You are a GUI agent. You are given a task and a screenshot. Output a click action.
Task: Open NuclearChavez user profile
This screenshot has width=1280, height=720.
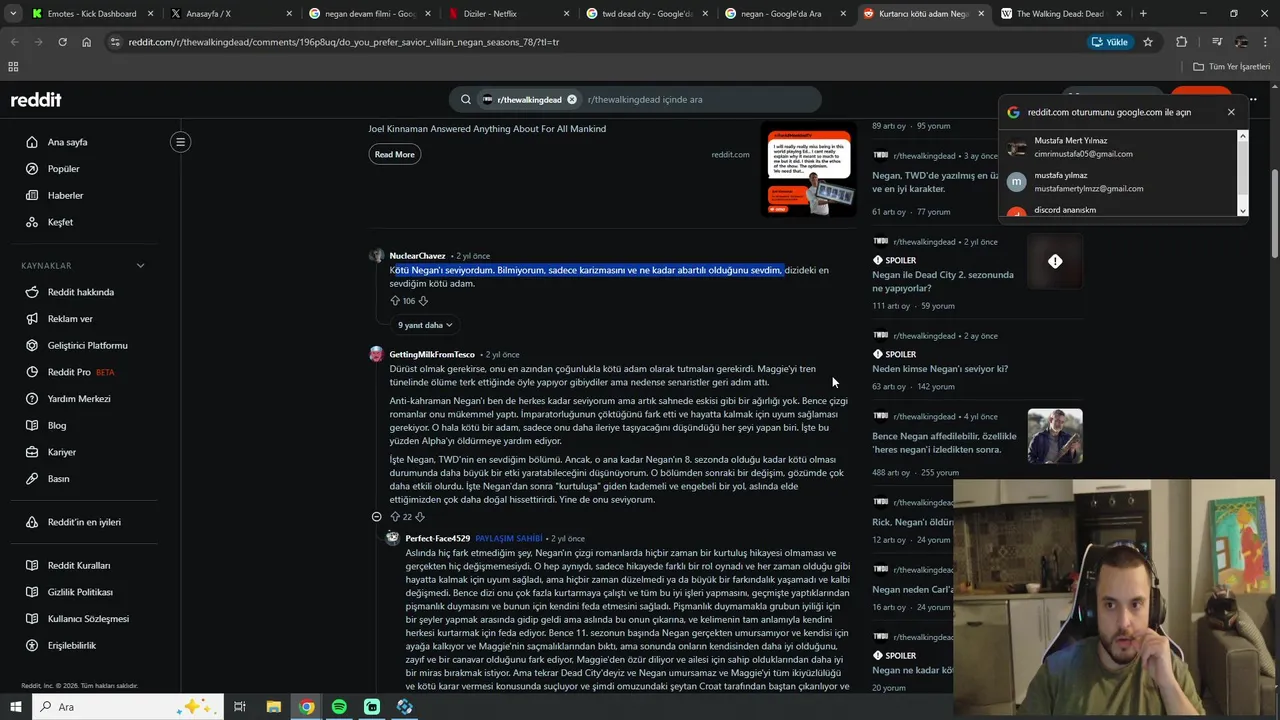(417, 256)
